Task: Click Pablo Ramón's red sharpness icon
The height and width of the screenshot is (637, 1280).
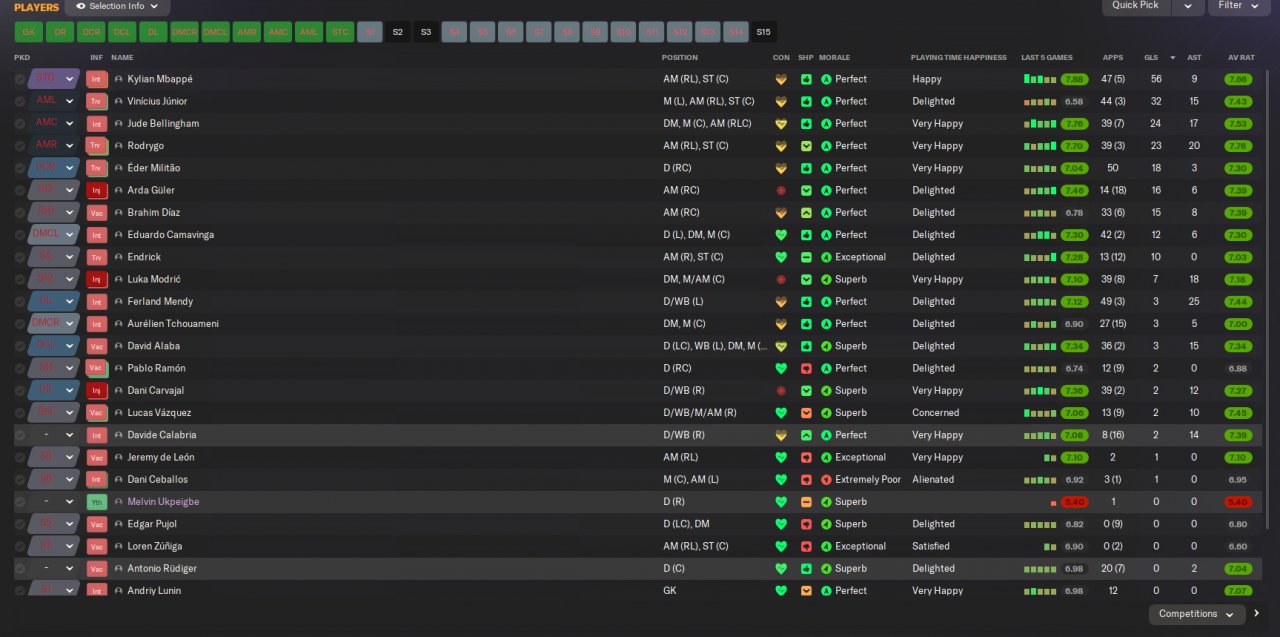Action: tap(806, 368)
